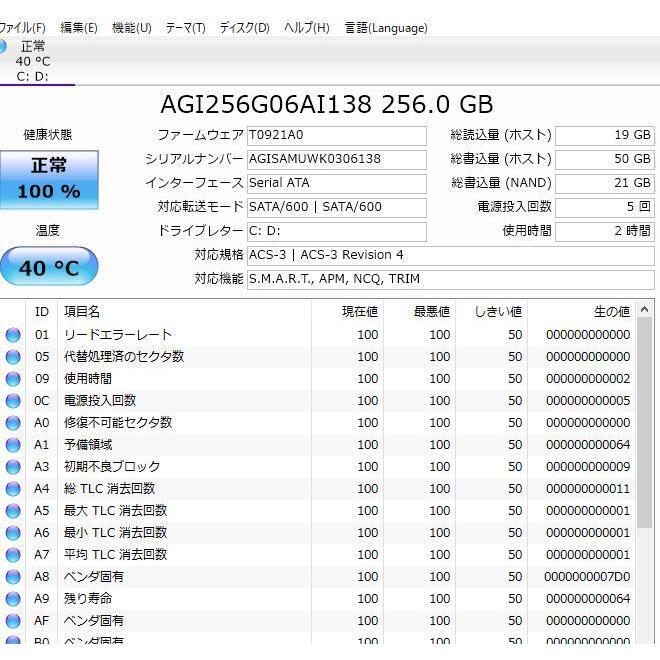Open the ファイル(F) menu
This screenshot has width=660, height=660.
point(22,28)
